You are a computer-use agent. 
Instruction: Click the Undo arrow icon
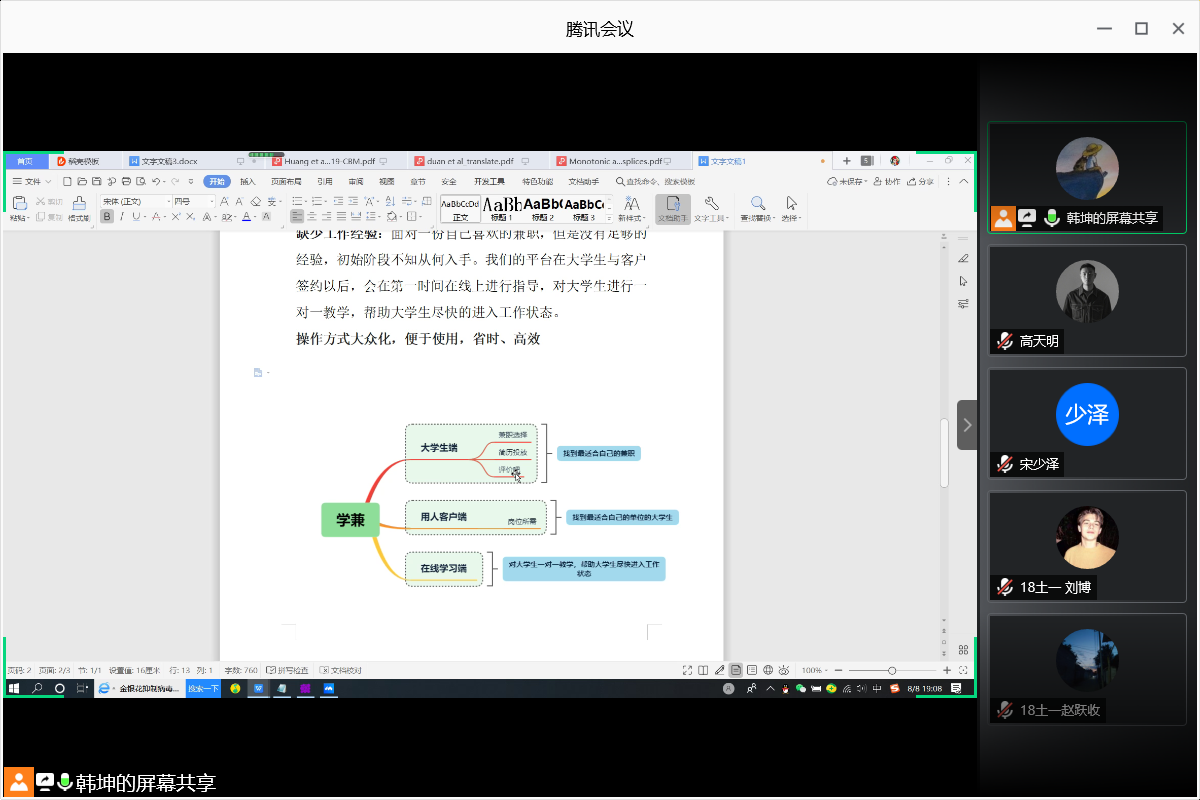coord(156,182)
